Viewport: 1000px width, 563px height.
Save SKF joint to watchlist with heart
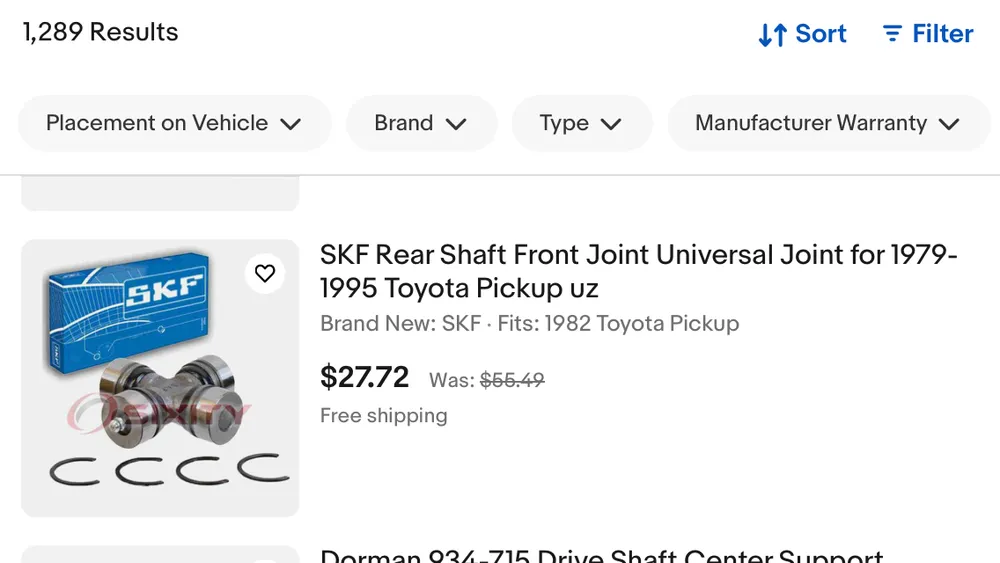(265, 273)
